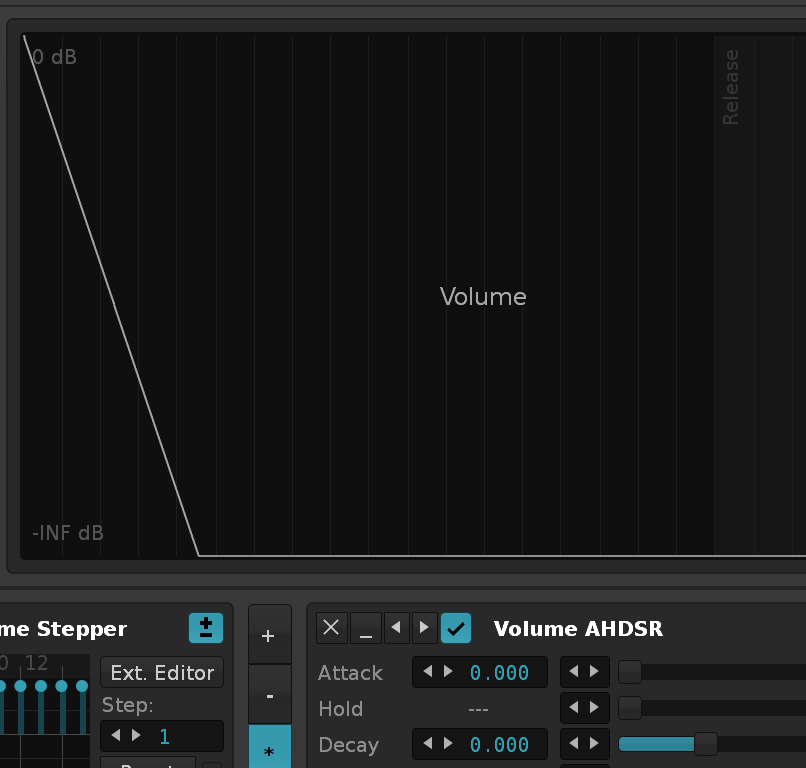This screenshot has width=806, height=768.
Task: Click left arrow beside the Hold slider
Action: [x=574, y=707]
